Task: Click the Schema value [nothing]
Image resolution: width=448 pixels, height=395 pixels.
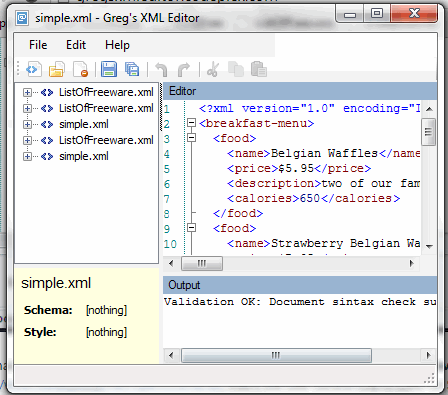Action: point(107,310)
